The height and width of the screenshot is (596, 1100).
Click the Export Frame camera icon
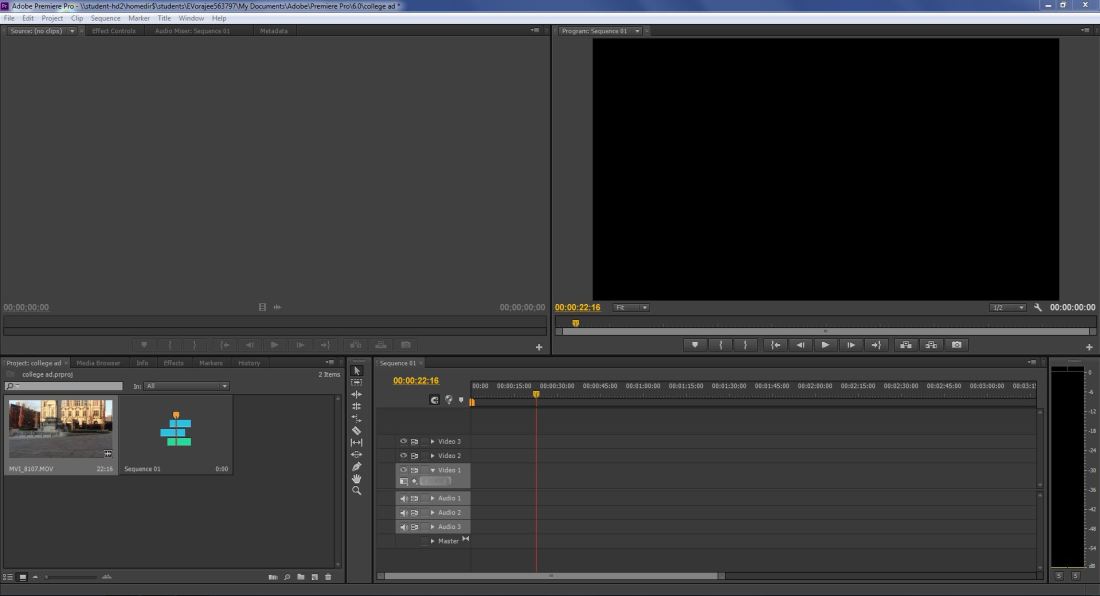point(957,345)
